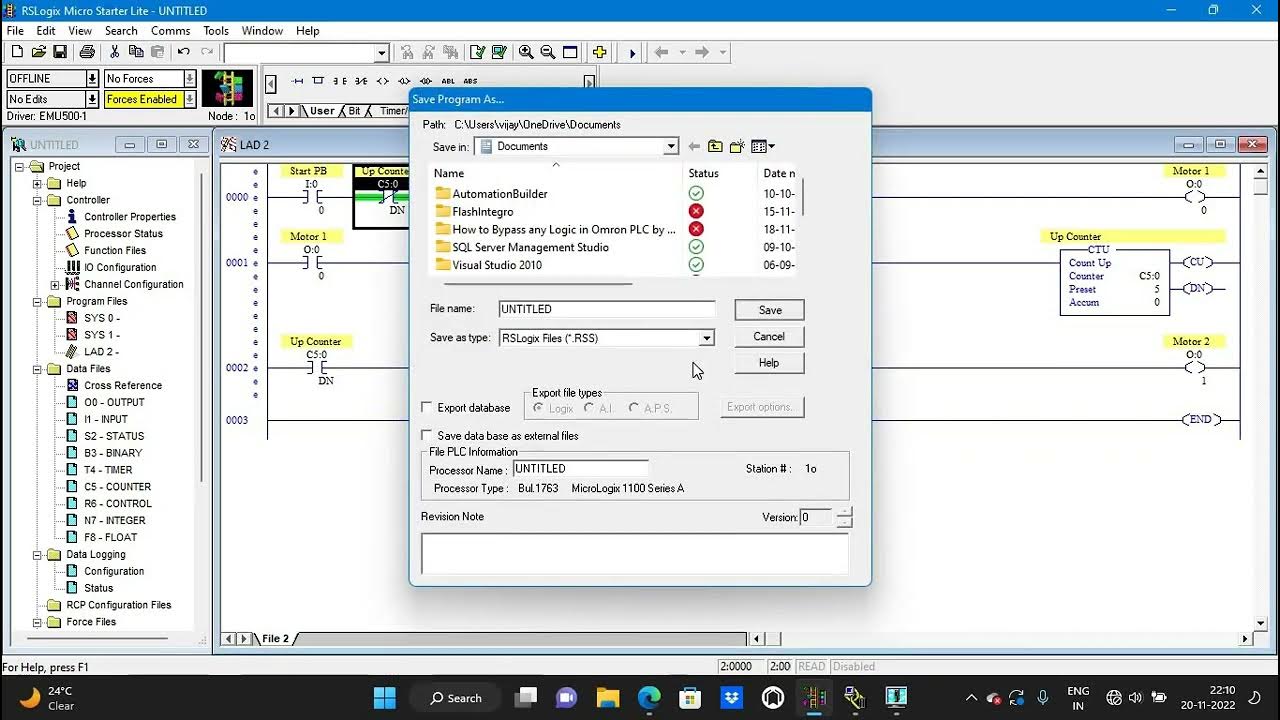Click the Undo toolbar icon
This screenshot has height=720, width=1280.
183,52
